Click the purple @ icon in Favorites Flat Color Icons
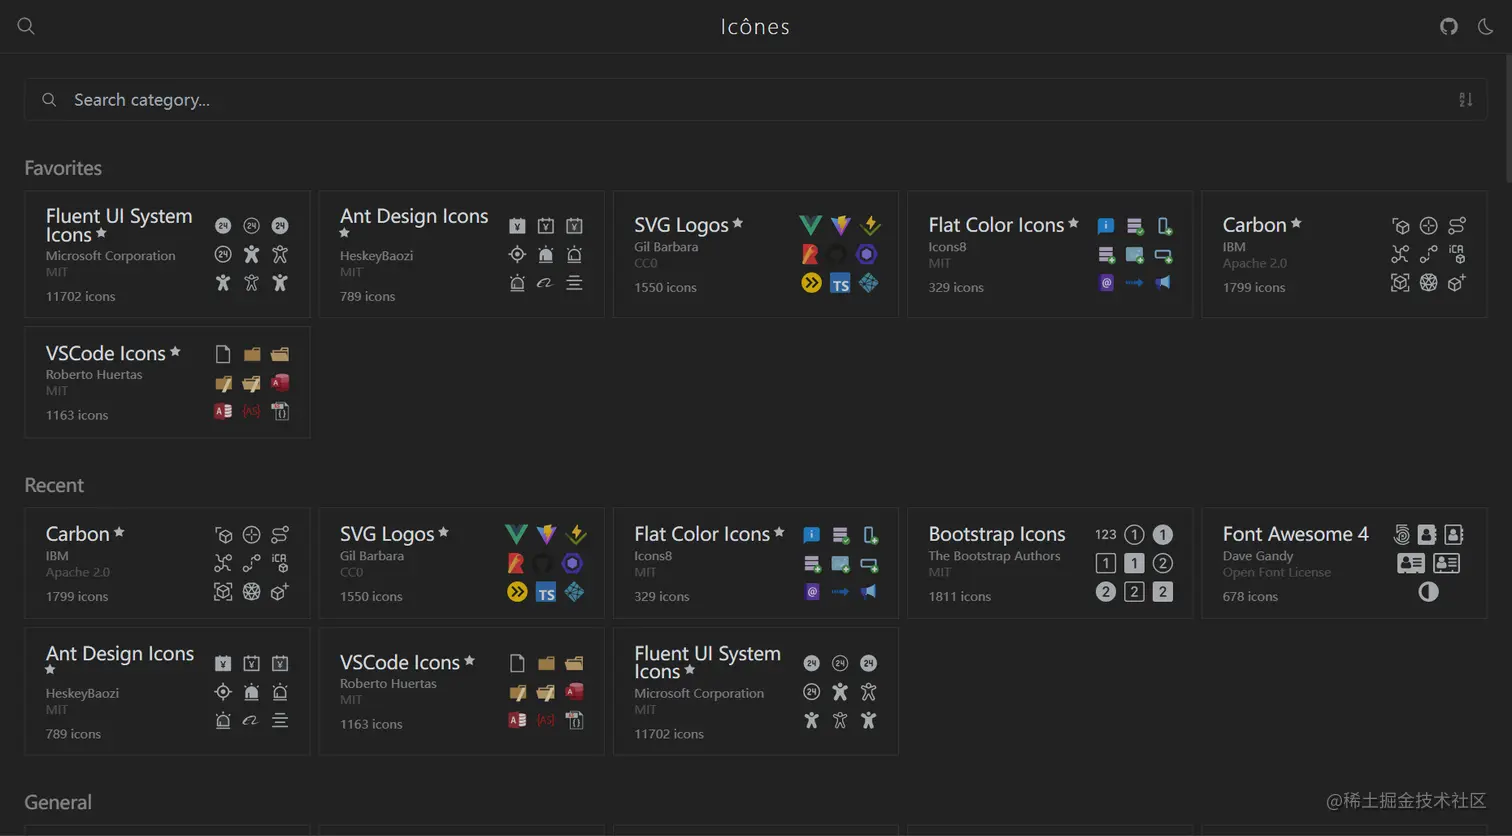The height and width of the screenshot is (836, 1512). (1106, 283)
